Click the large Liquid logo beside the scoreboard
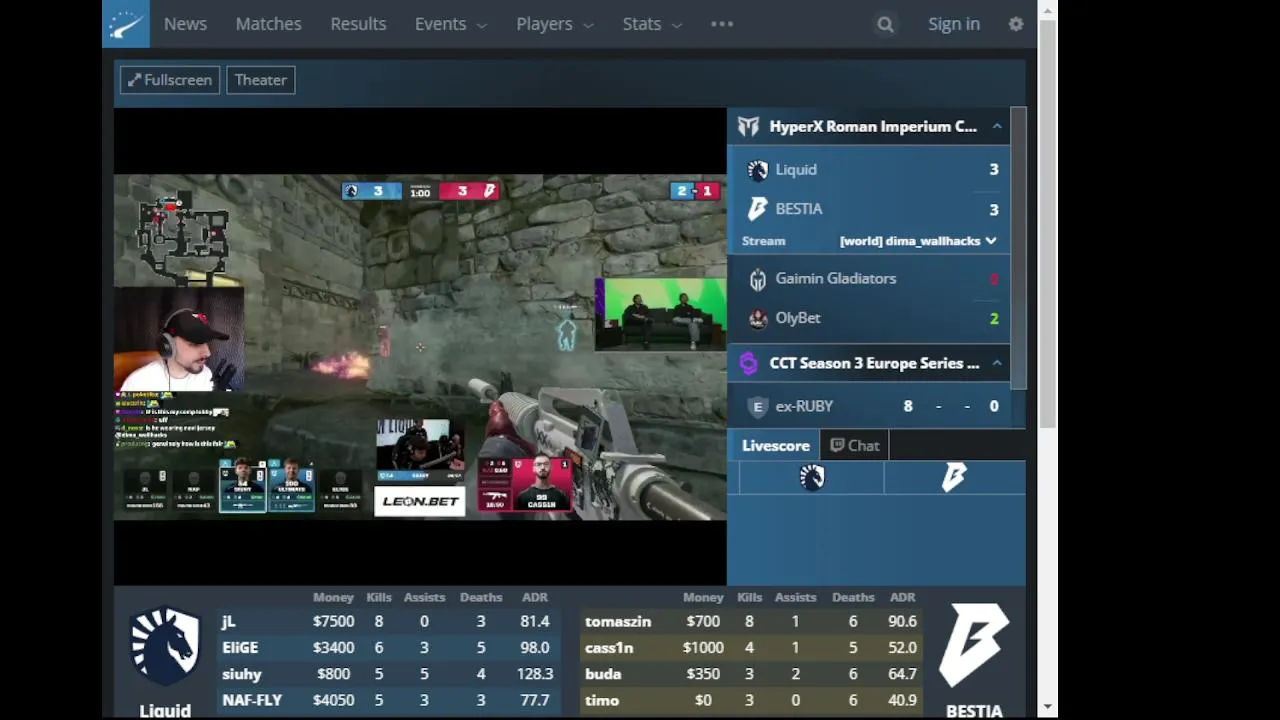Screen dimensions: 1280x720 pos(165,647)
